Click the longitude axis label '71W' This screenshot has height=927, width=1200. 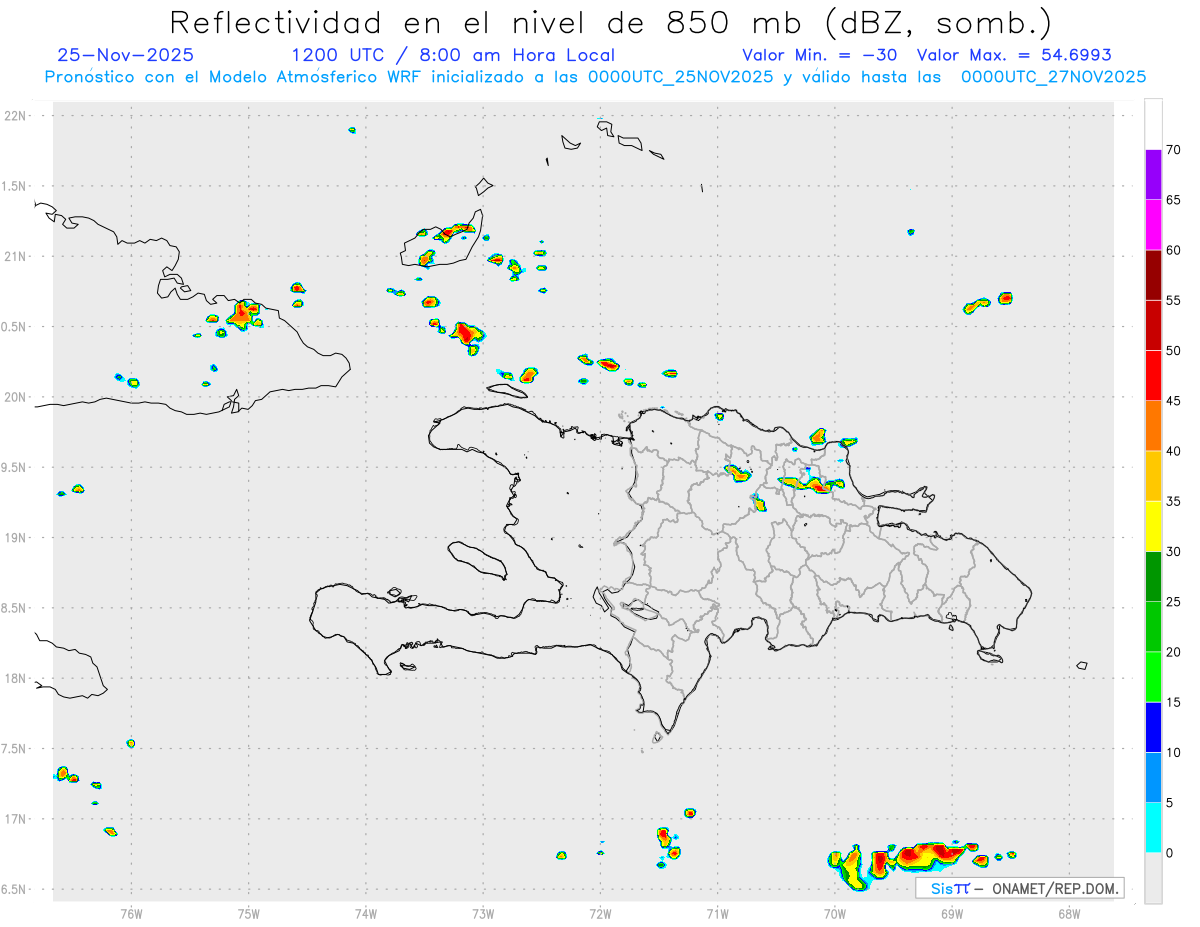click(x=717, y=912)
